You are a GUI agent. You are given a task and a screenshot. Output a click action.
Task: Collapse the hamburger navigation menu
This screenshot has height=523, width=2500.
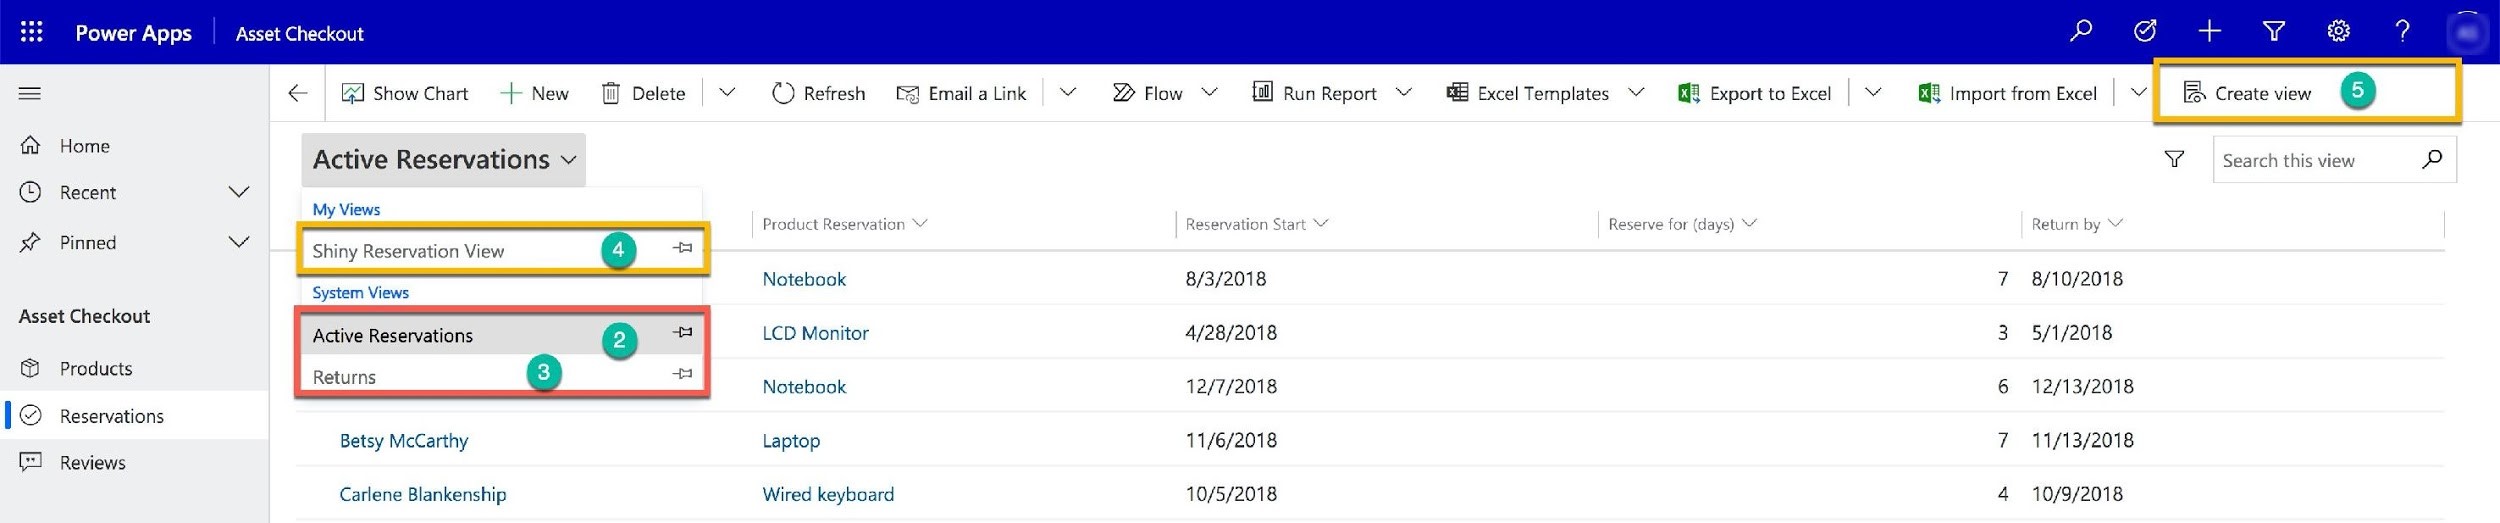click(30, 93)
